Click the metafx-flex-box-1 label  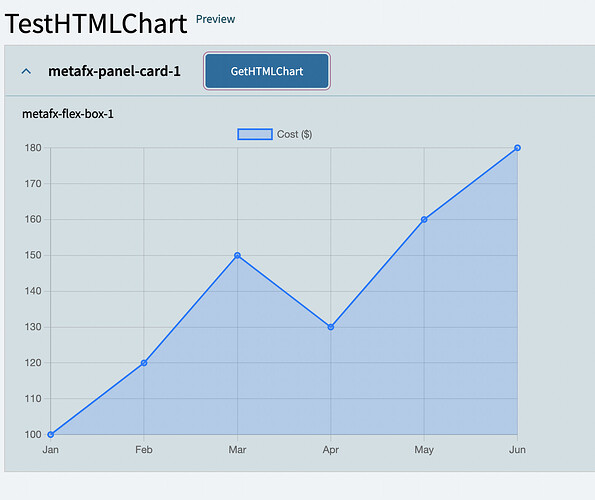[x=68, y=114]
